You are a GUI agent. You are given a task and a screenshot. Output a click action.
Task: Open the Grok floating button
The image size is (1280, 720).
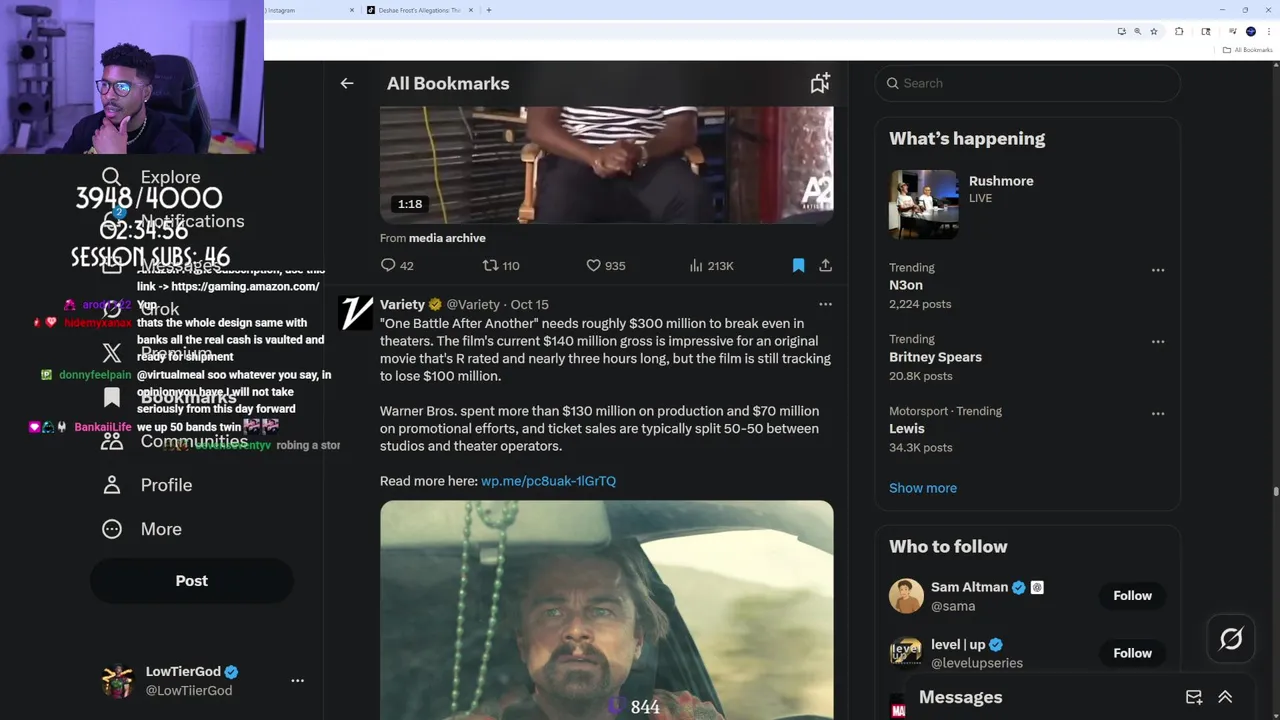1231,638
